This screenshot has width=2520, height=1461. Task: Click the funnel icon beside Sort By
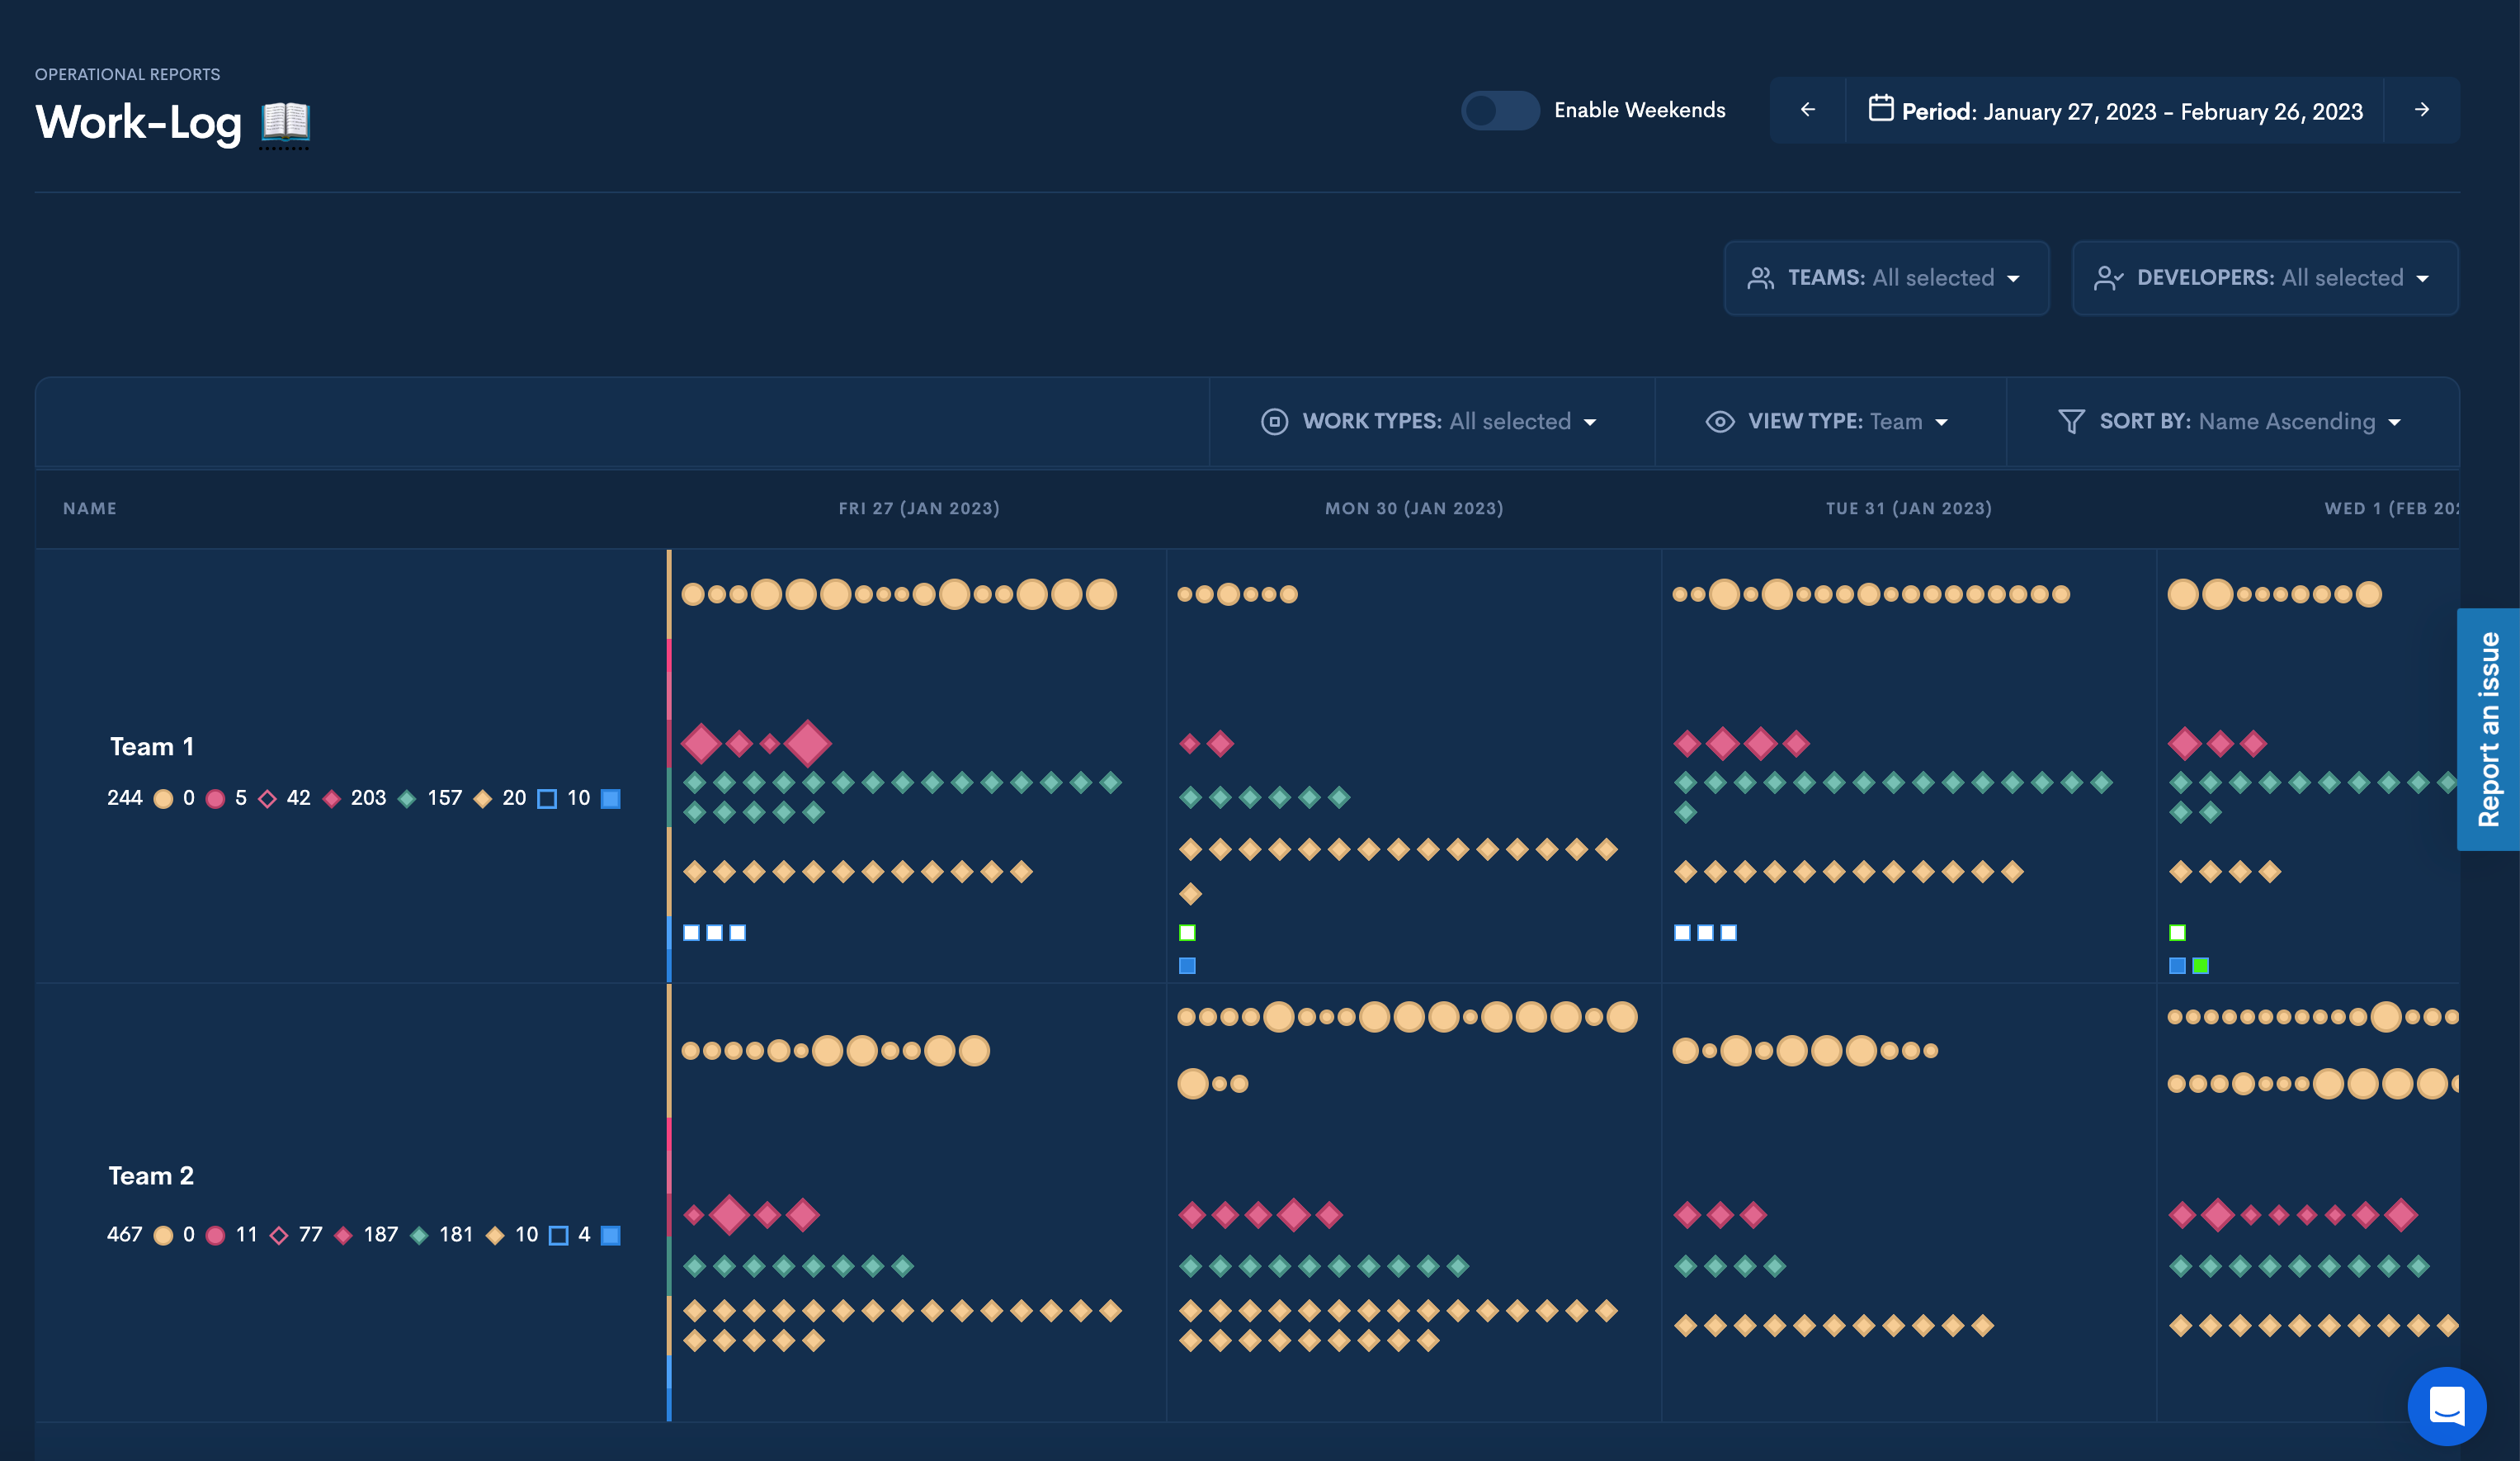(2071, 422)
